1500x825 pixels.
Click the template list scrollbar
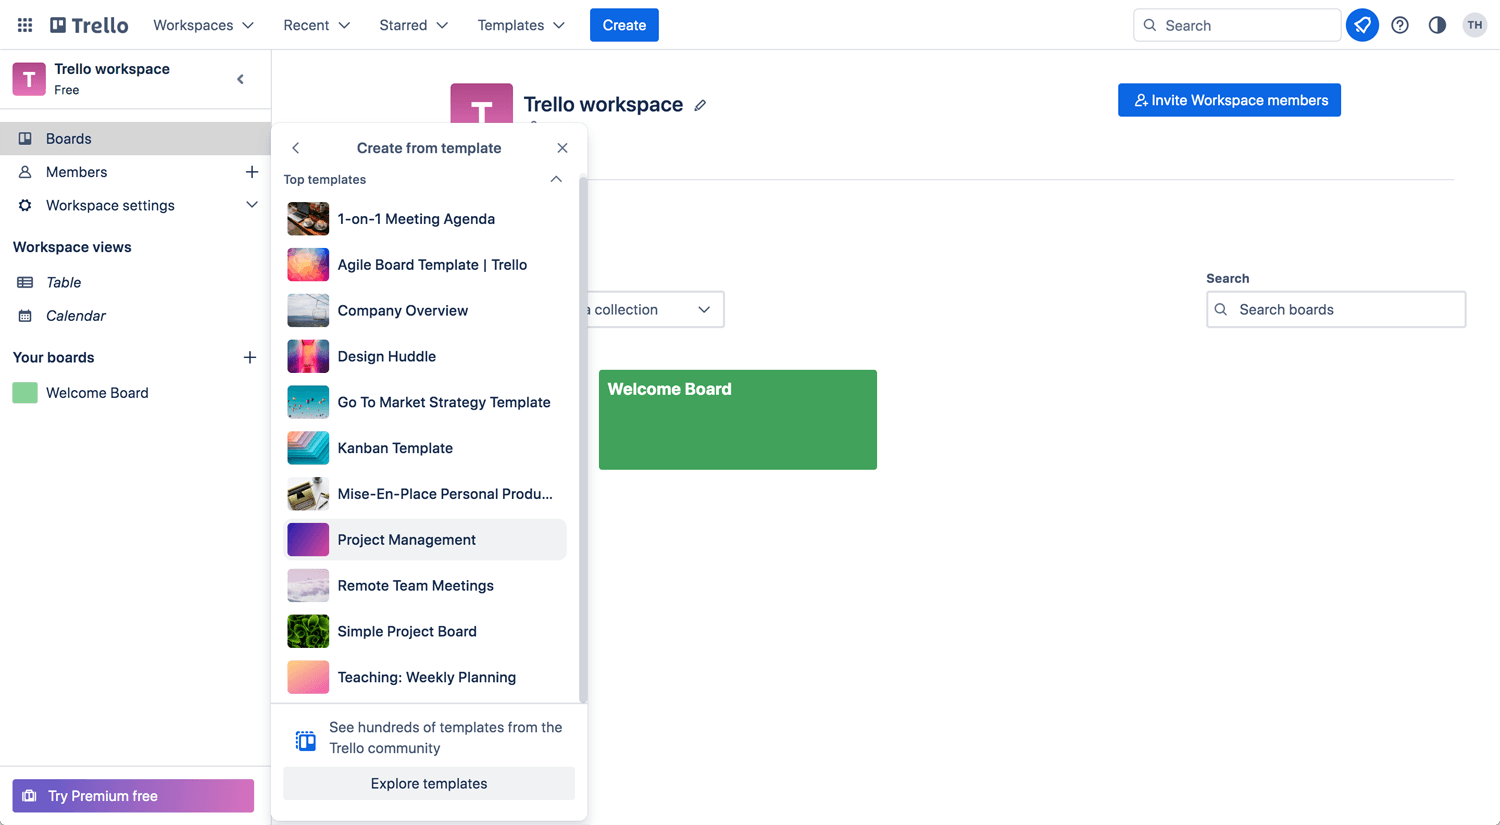[x=583, y=440]
